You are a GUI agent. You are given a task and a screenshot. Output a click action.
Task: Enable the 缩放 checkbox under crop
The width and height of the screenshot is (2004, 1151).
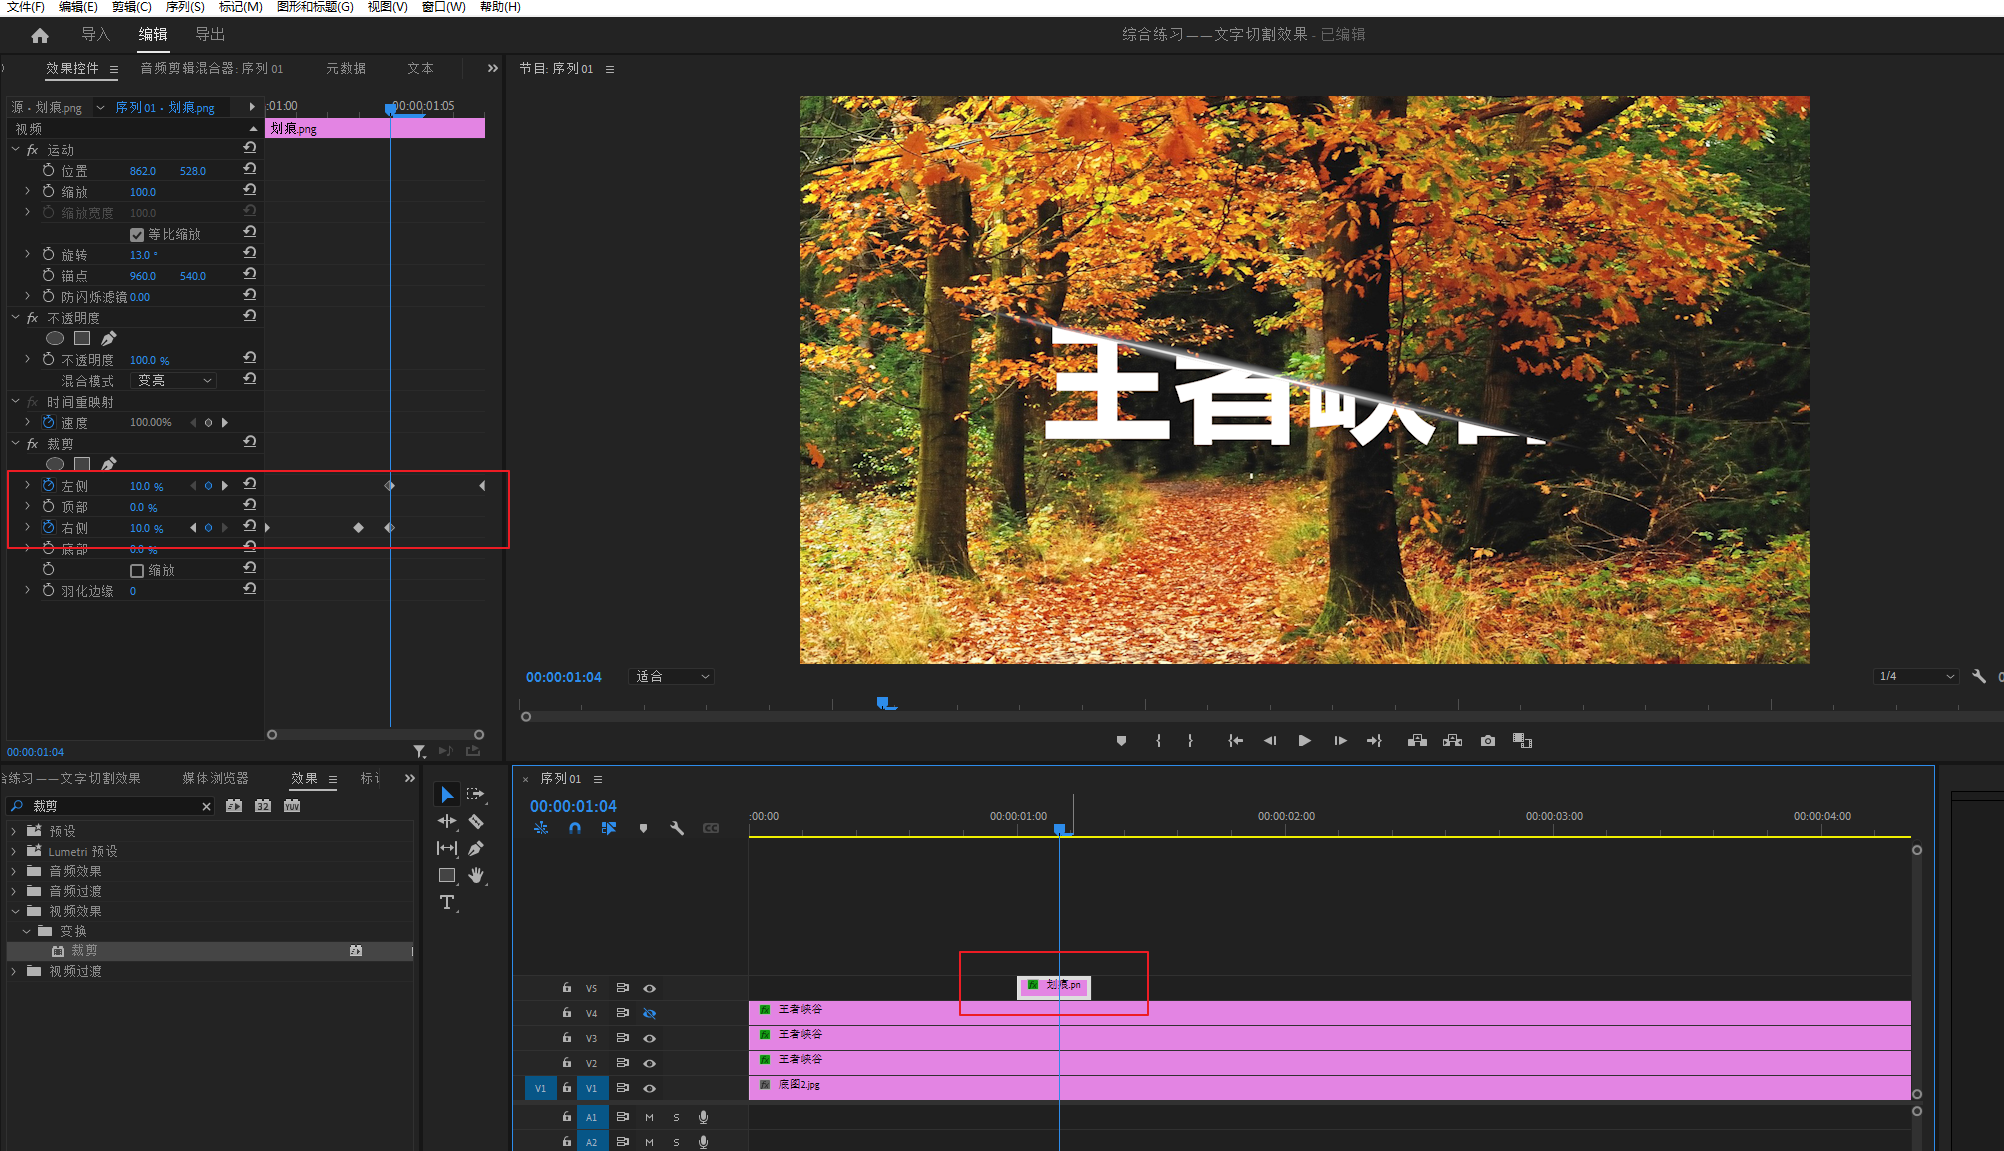tap(137, 571)
